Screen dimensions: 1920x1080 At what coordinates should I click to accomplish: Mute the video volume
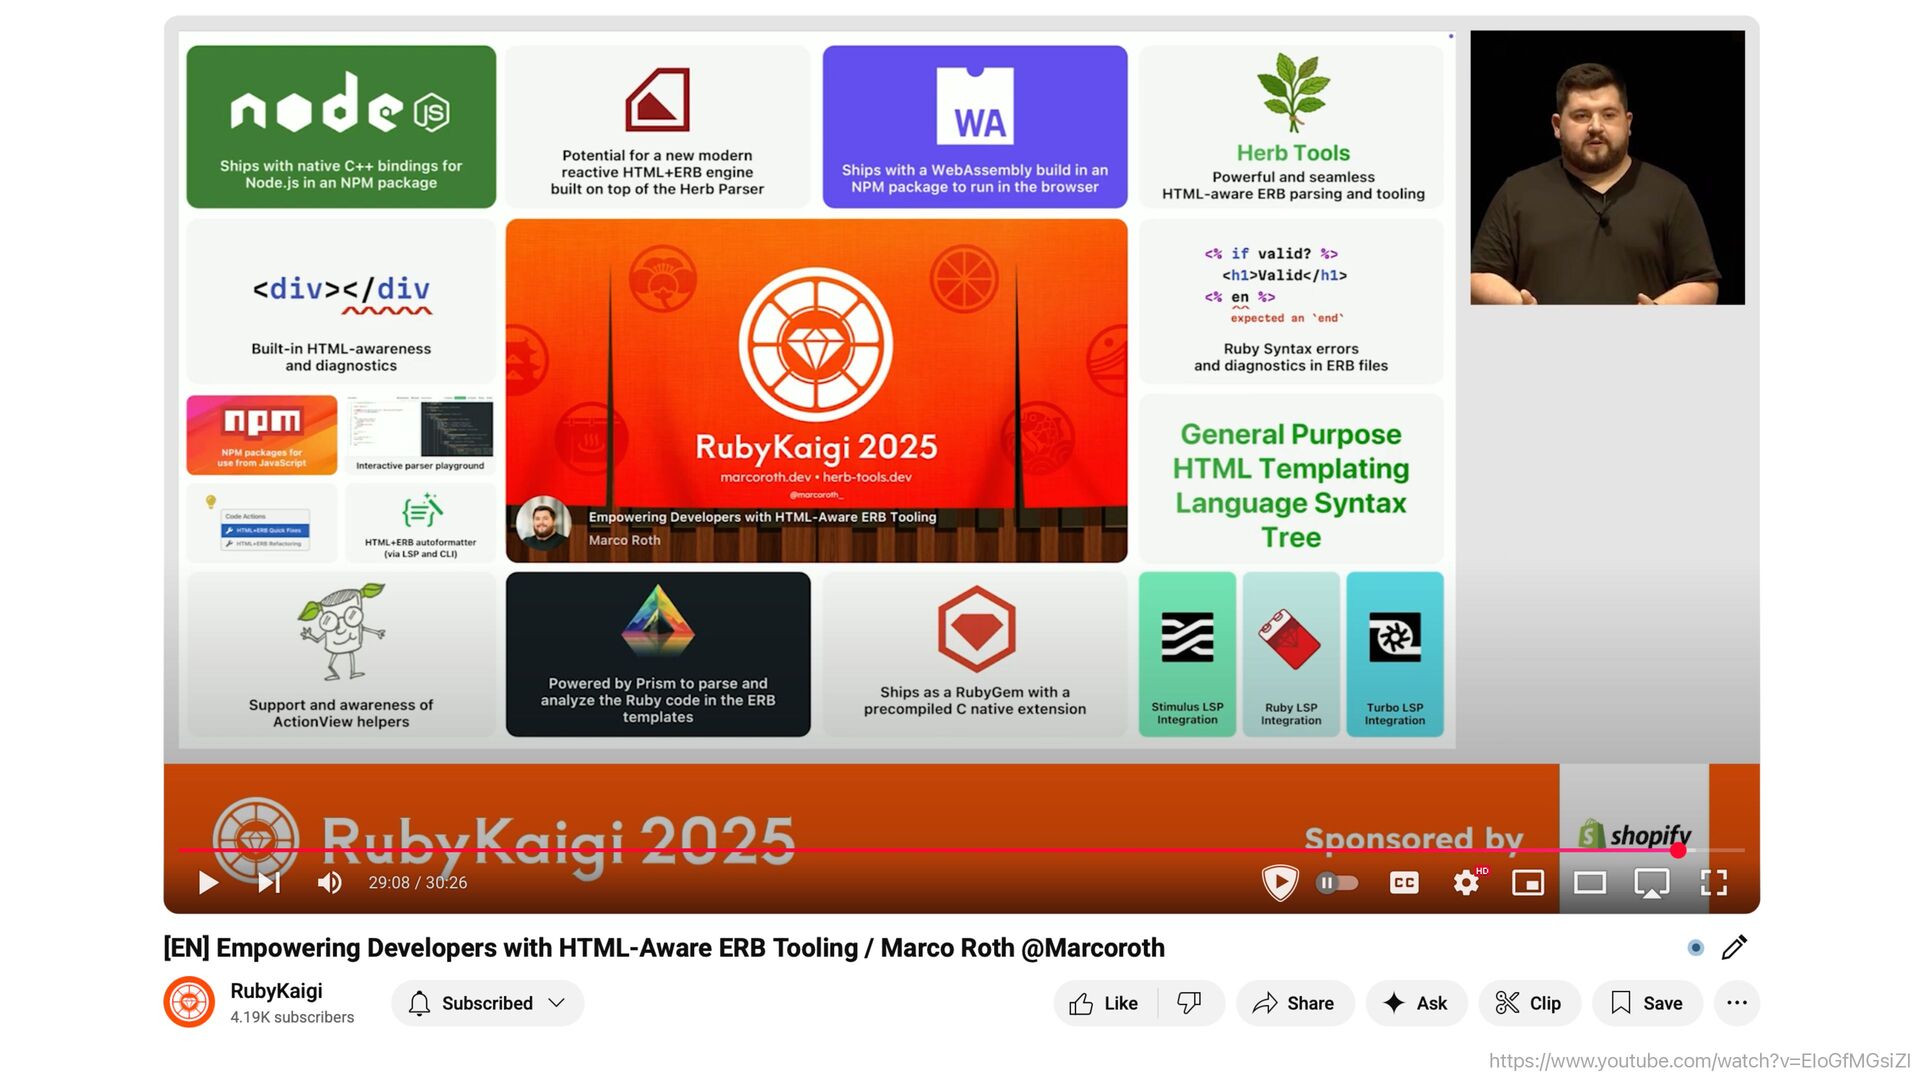tap(329, 882)
